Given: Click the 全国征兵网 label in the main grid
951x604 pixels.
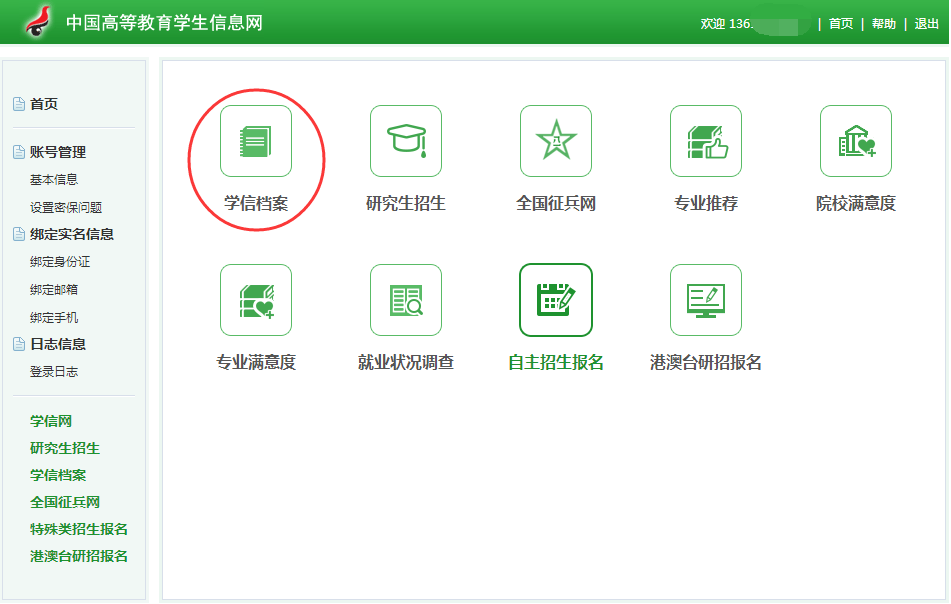Looking at the screenshot, I should [x=556, y=203].
